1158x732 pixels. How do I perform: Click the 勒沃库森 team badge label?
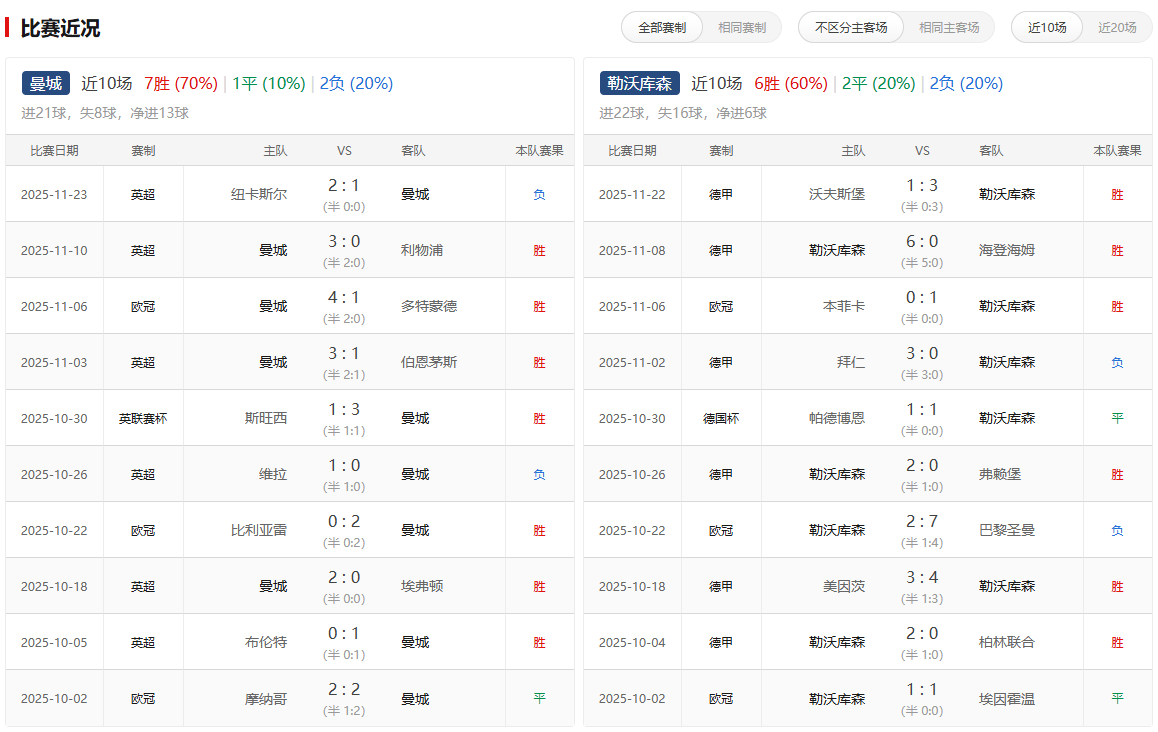[640, 84]
